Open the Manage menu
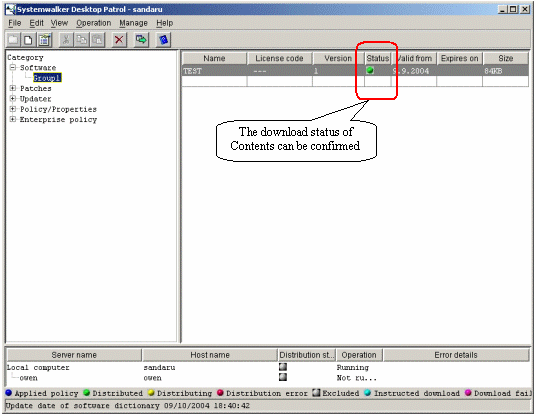This screenshot has height=416, width=536. [x=133, y=23]
